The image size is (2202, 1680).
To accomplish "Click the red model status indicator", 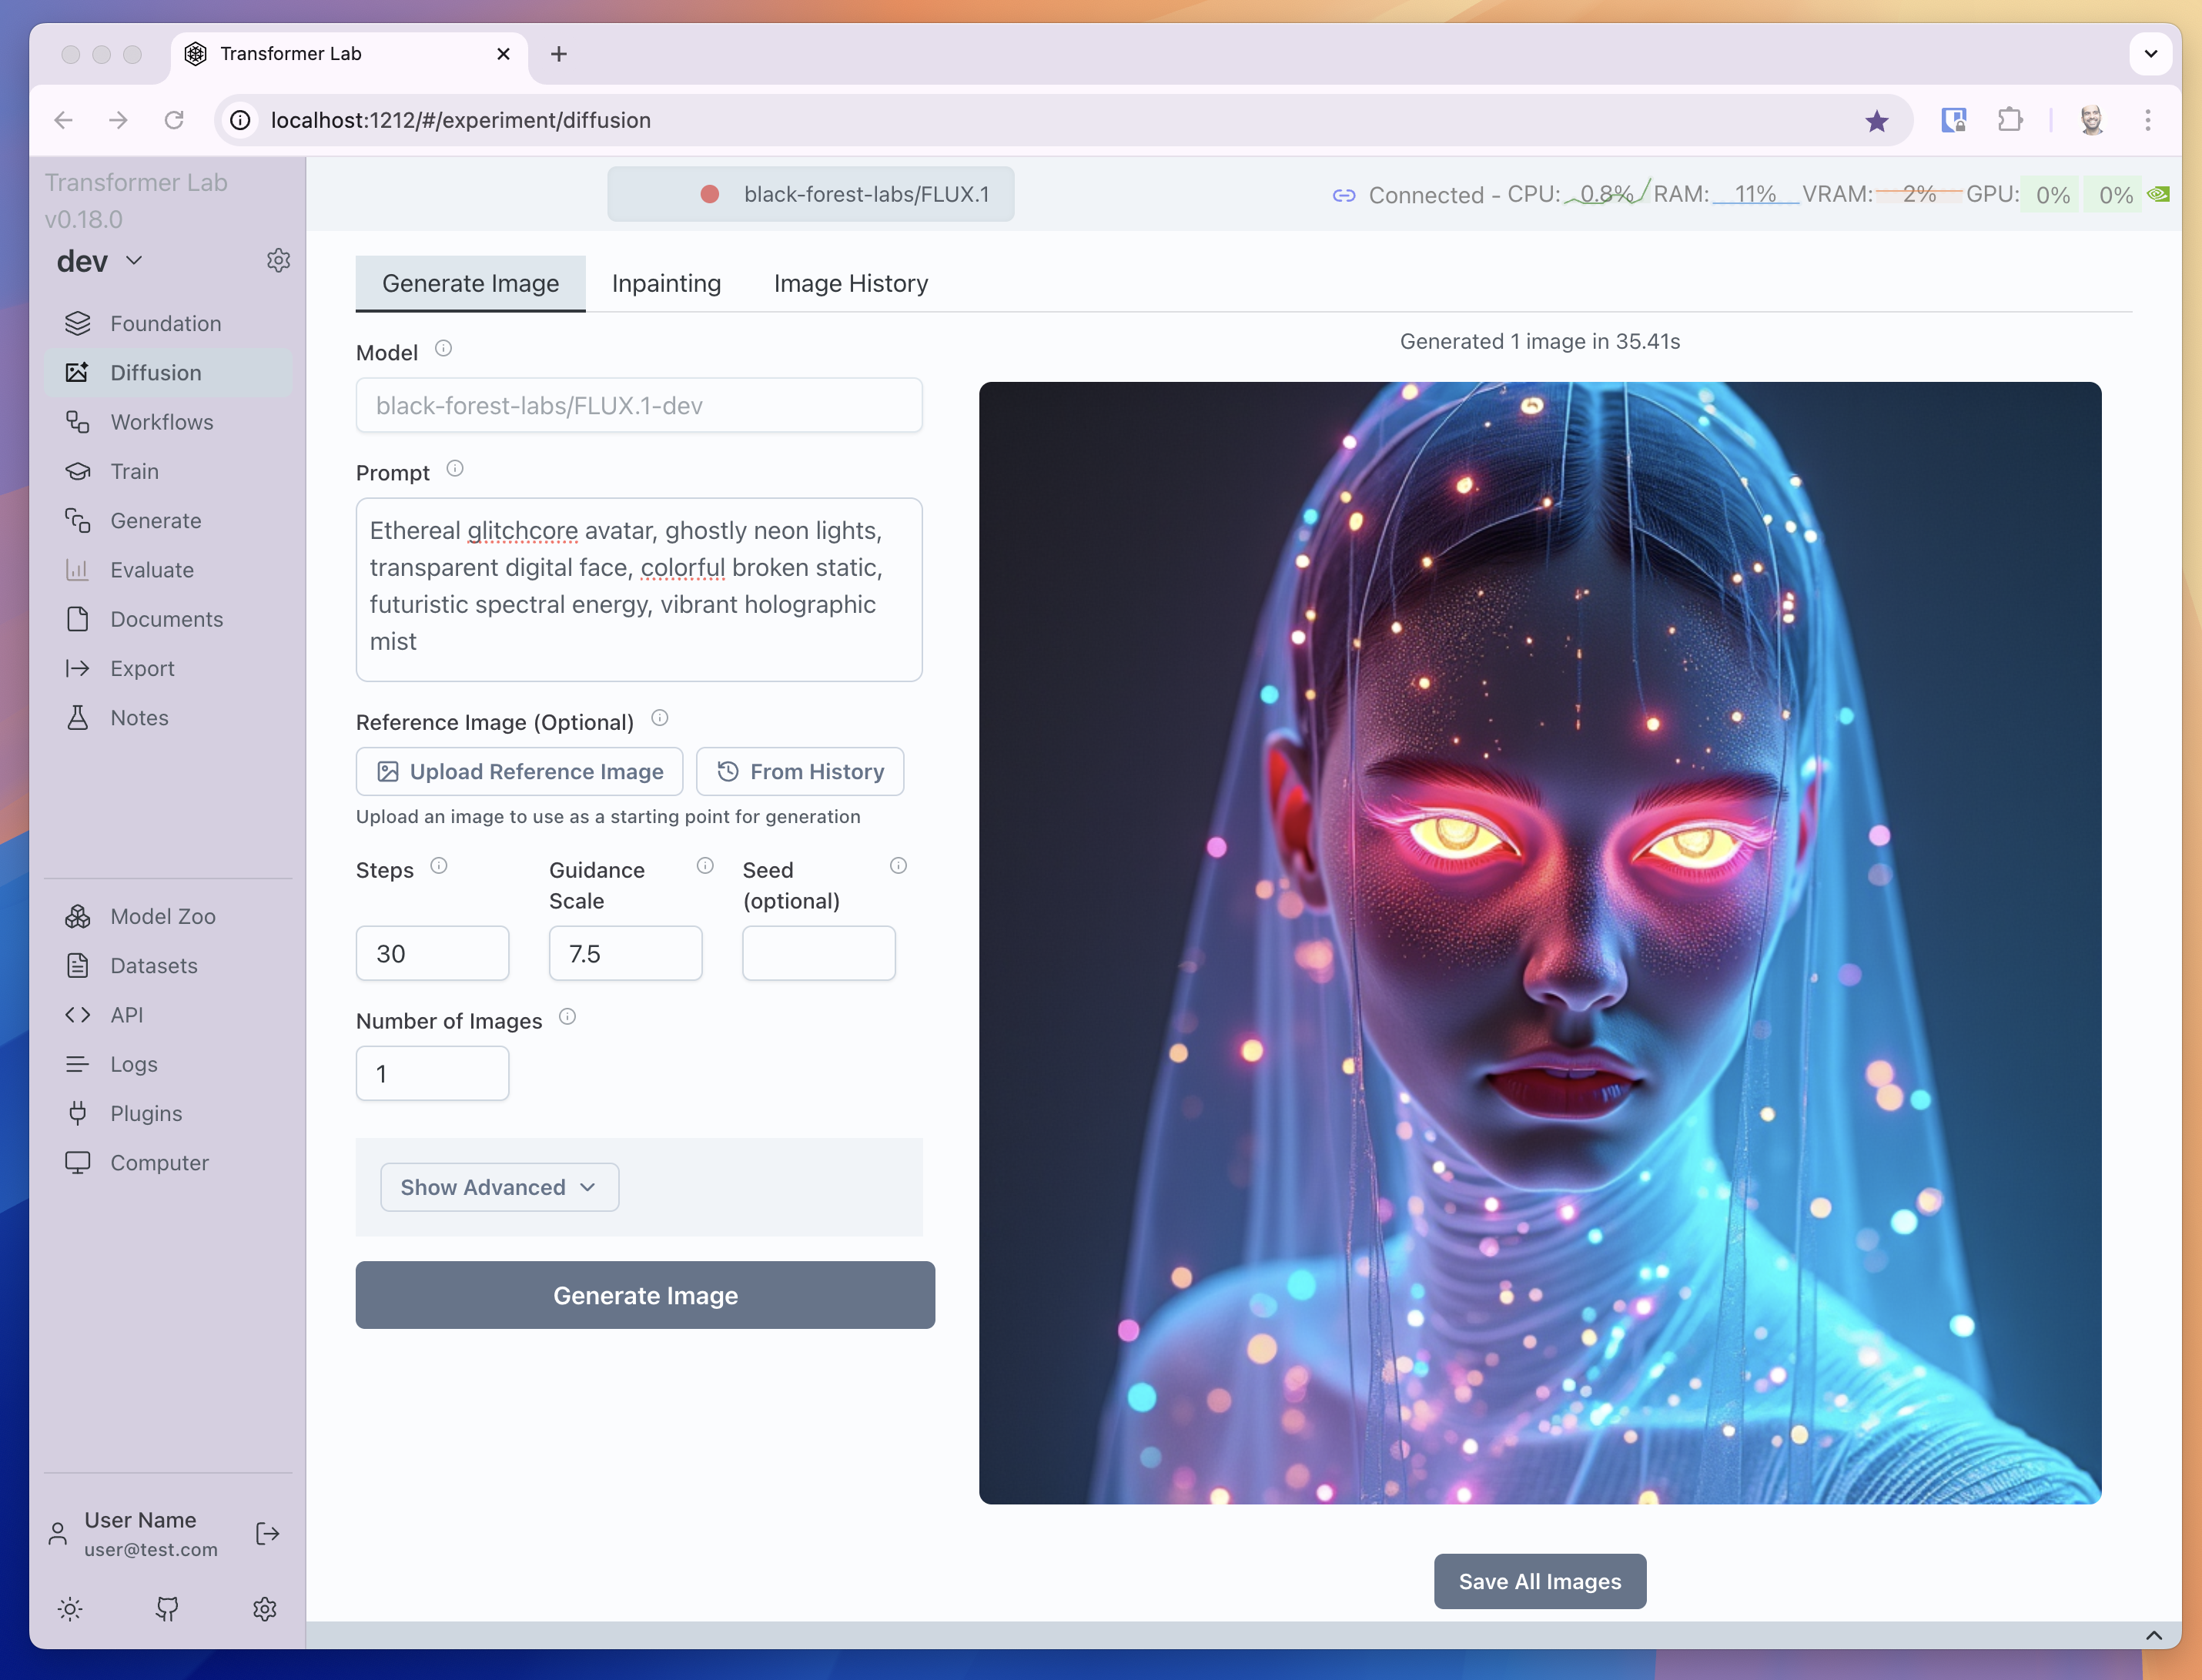I will (710, 194).
